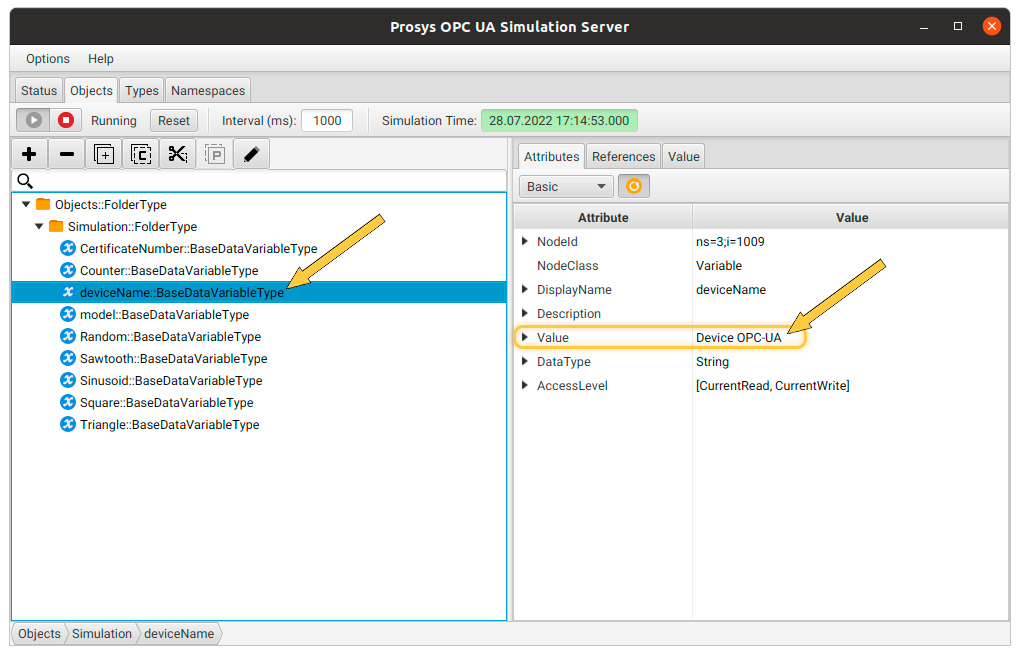Select the Objects tab

coord(91,90)
